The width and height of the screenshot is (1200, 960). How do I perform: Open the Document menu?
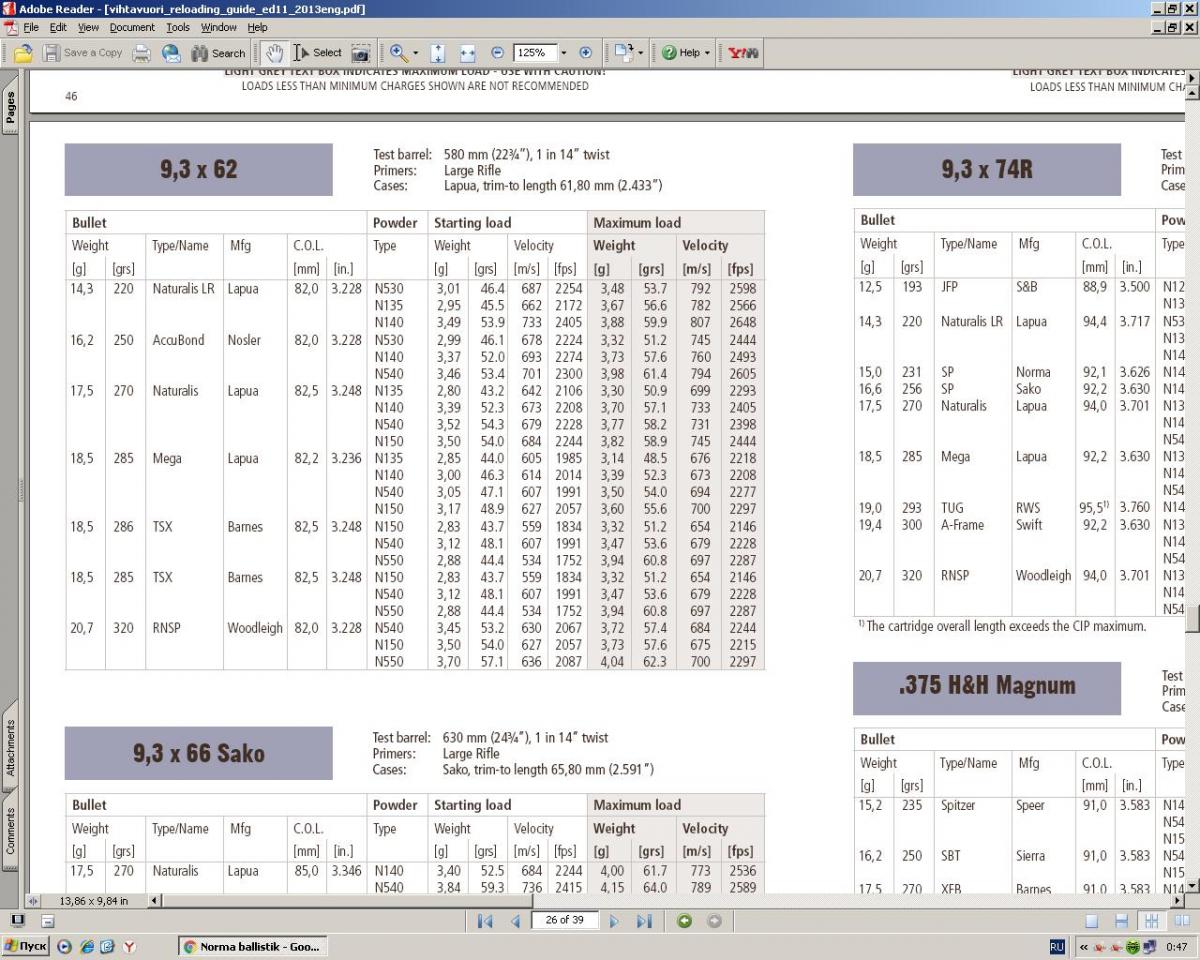click(x=132, y=27)
